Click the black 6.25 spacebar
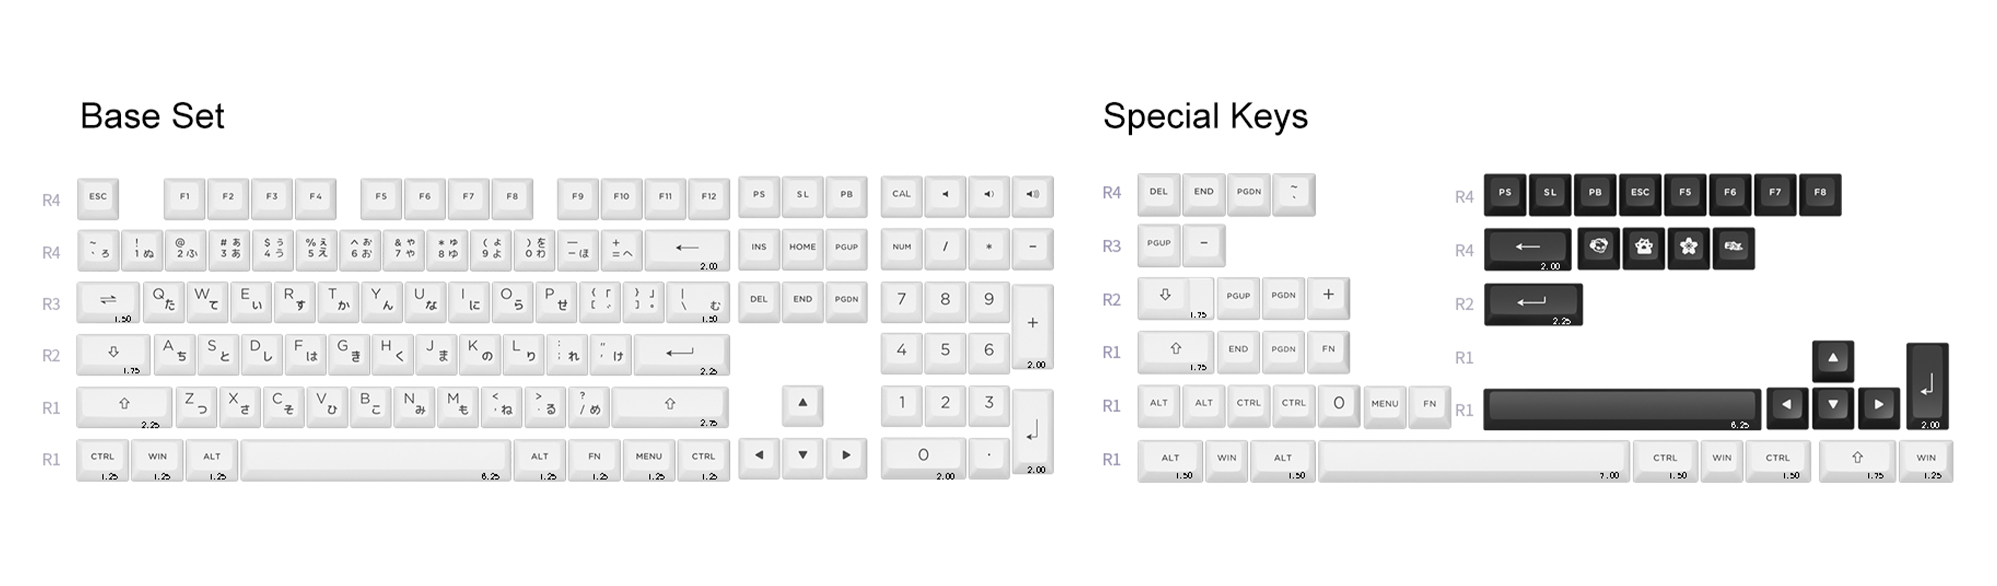Viewport: 1997px width, 586px height. coord(1621,408)
